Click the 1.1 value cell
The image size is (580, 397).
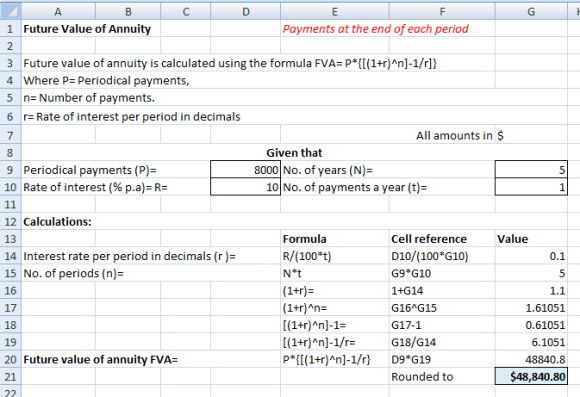pyautogui.click(x=531, y=290)
